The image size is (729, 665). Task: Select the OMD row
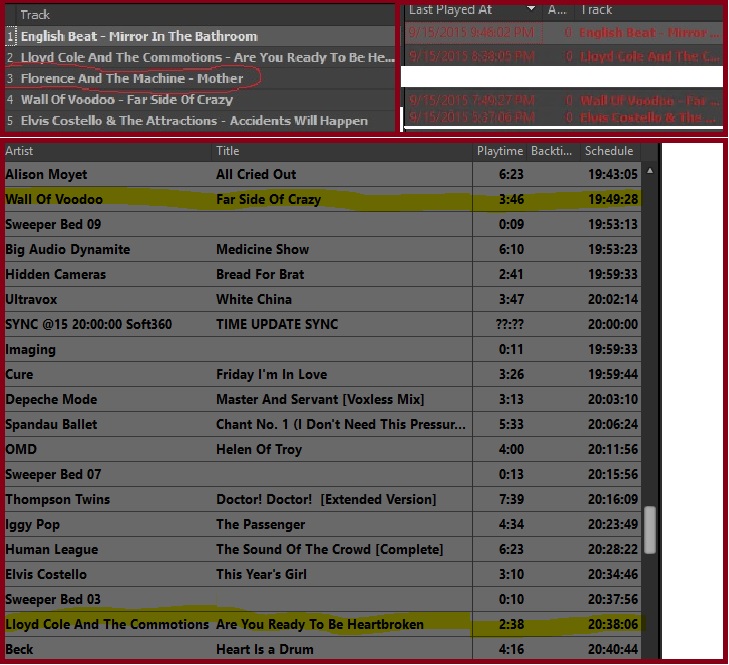(x=323, y=449)
